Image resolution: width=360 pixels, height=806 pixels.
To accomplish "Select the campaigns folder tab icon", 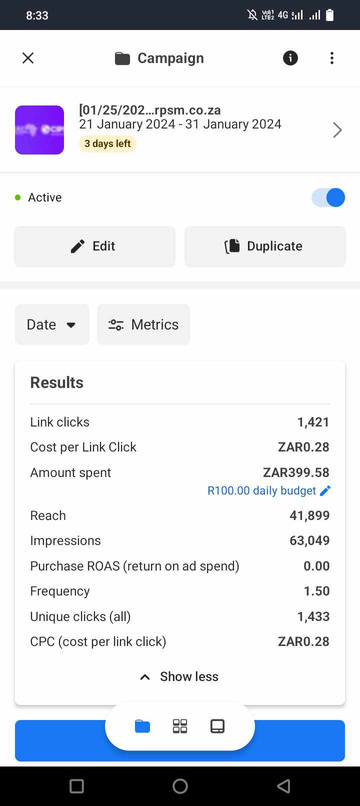I will tap(142, 726).
